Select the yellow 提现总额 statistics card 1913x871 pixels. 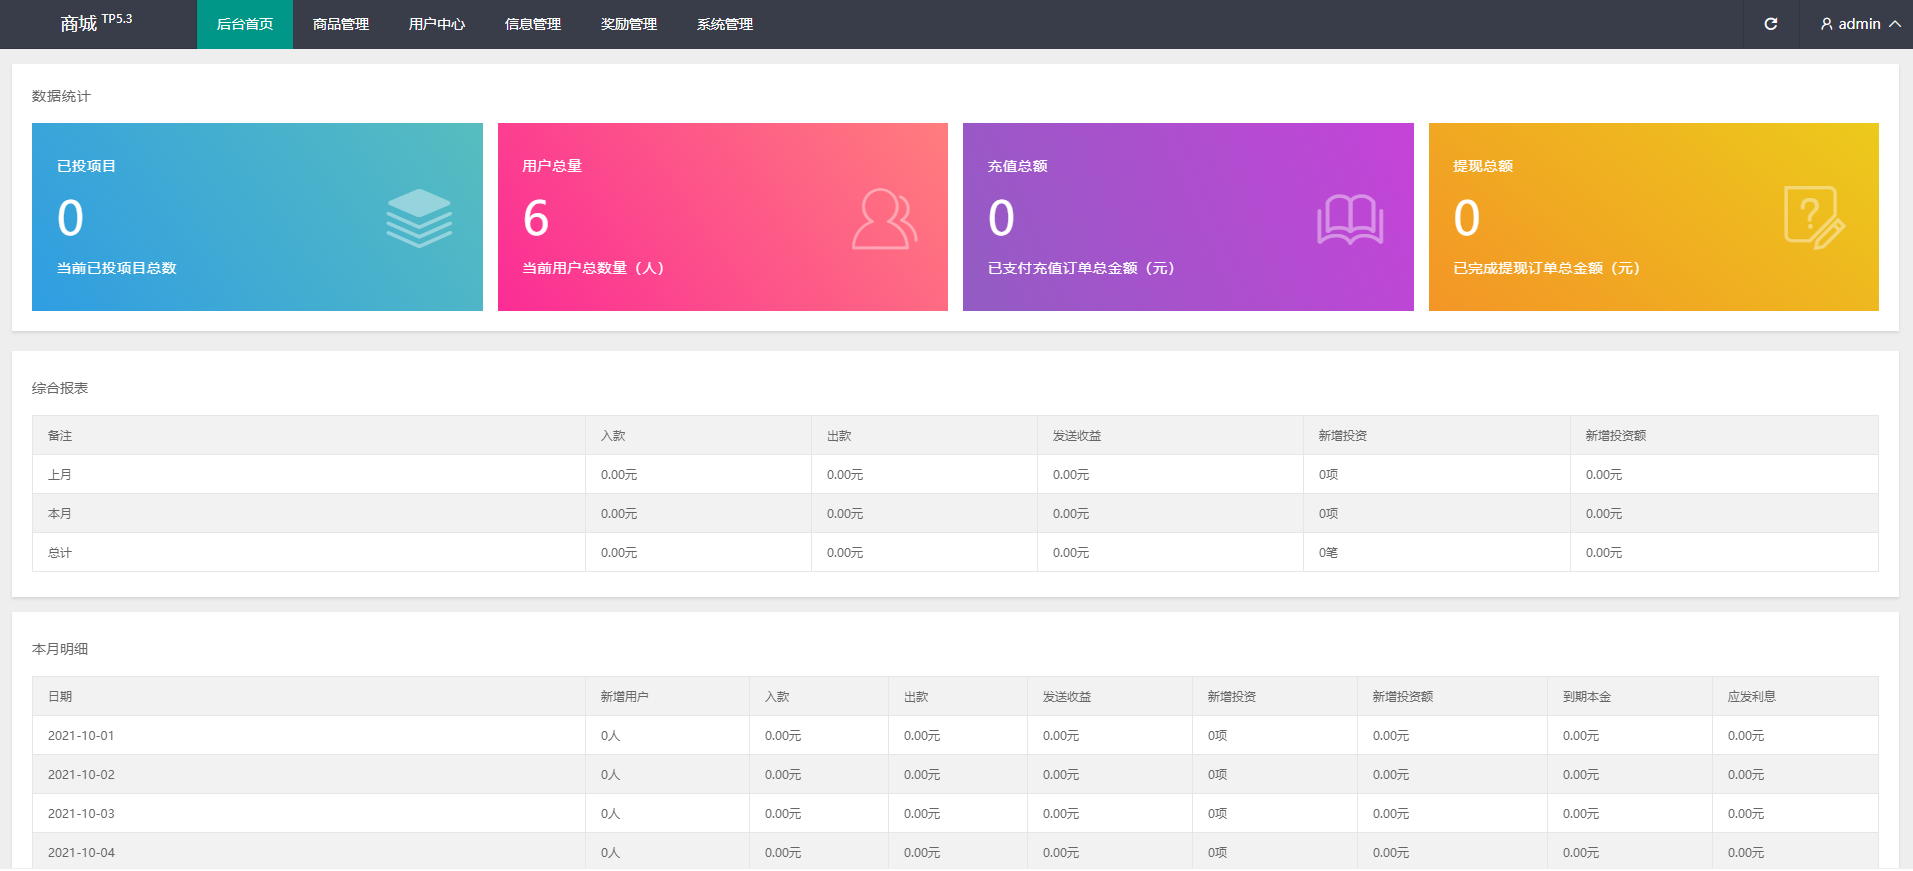(x=1654, y=217)
